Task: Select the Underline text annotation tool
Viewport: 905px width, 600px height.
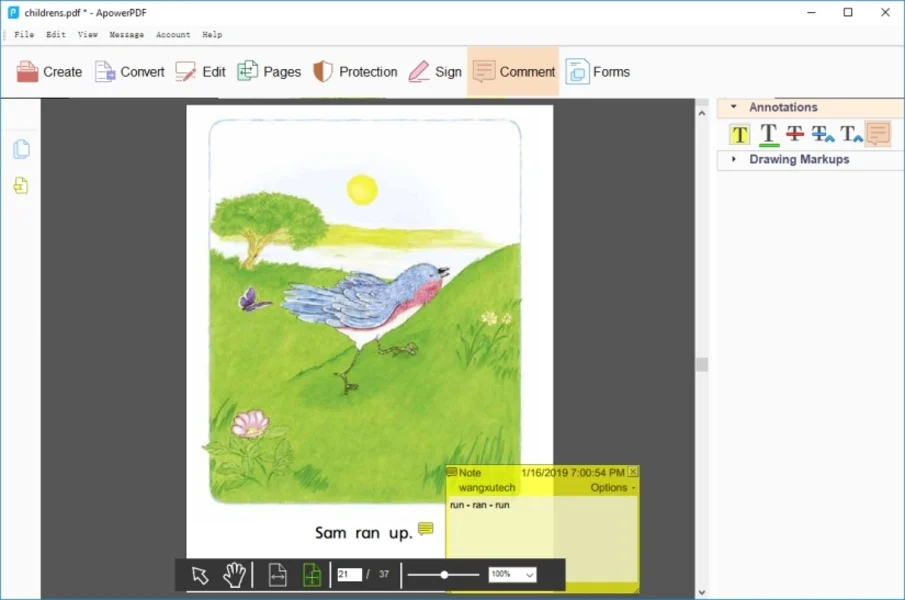Action: pos(768,134)
